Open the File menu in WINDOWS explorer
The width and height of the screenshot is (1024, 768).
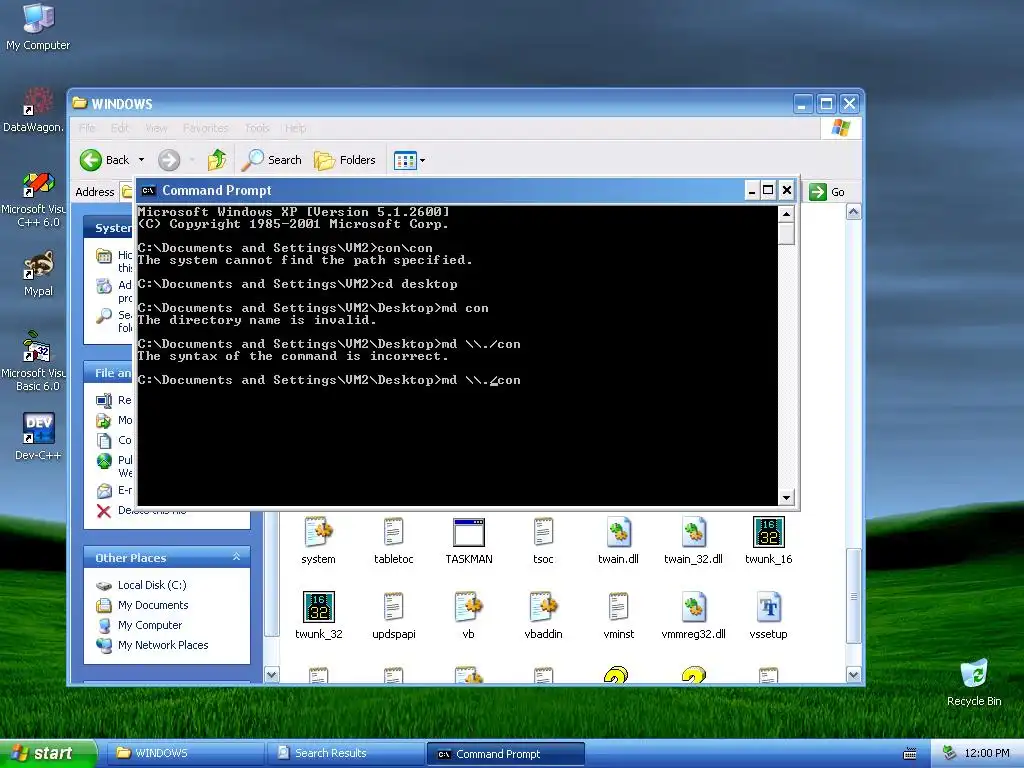pos(87,128)
